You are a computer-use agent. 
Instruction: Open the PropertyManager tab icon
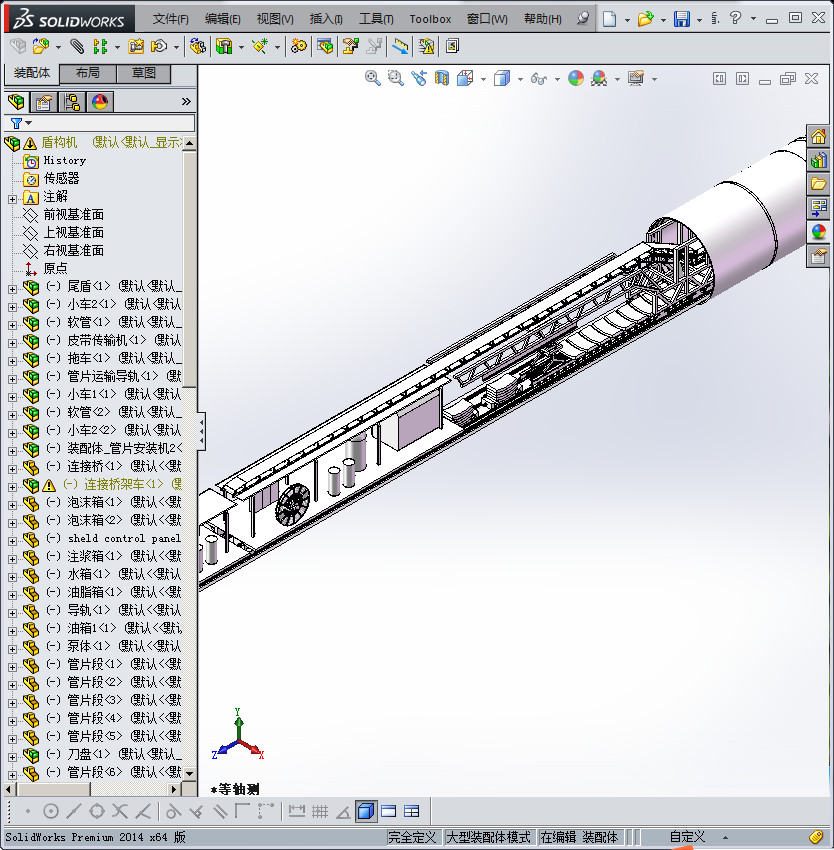44,102
